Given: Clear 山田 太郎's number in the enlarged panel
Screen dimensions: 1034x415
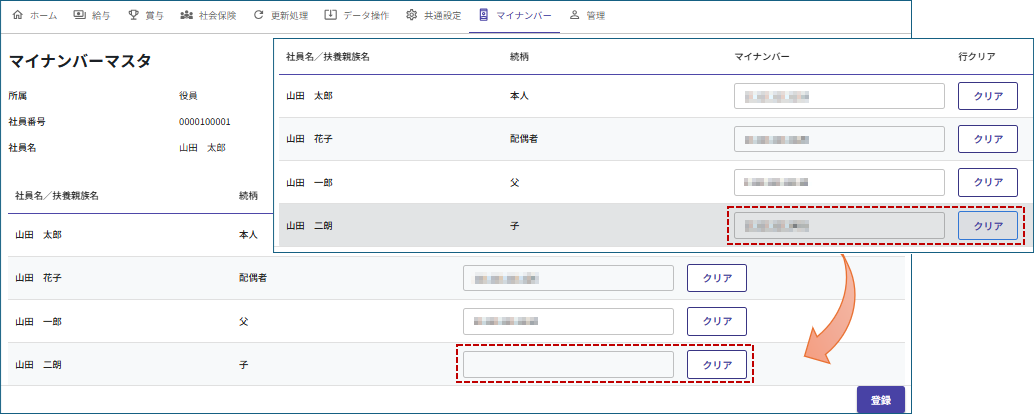Looking at the screenshot, I should [987, 96].
